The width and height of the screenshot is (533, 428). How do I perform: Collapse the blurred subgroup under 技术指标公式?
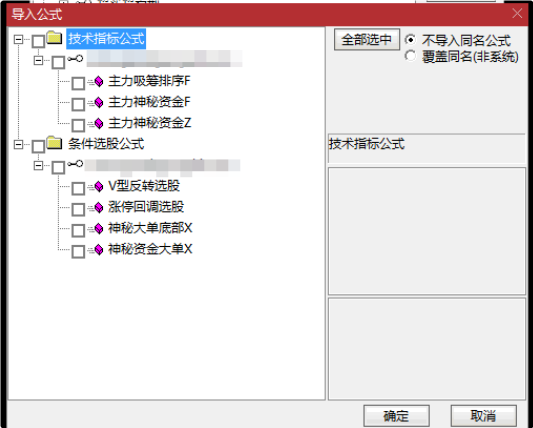pos(38,61)
